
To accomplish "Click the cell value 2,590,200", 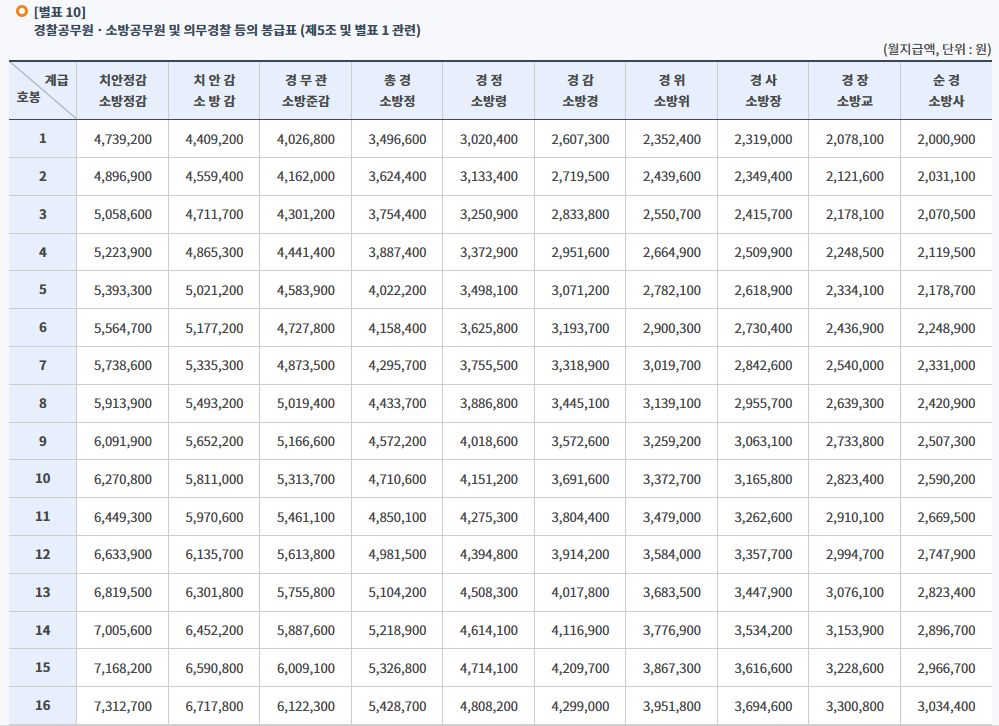I will click(946, 479).
